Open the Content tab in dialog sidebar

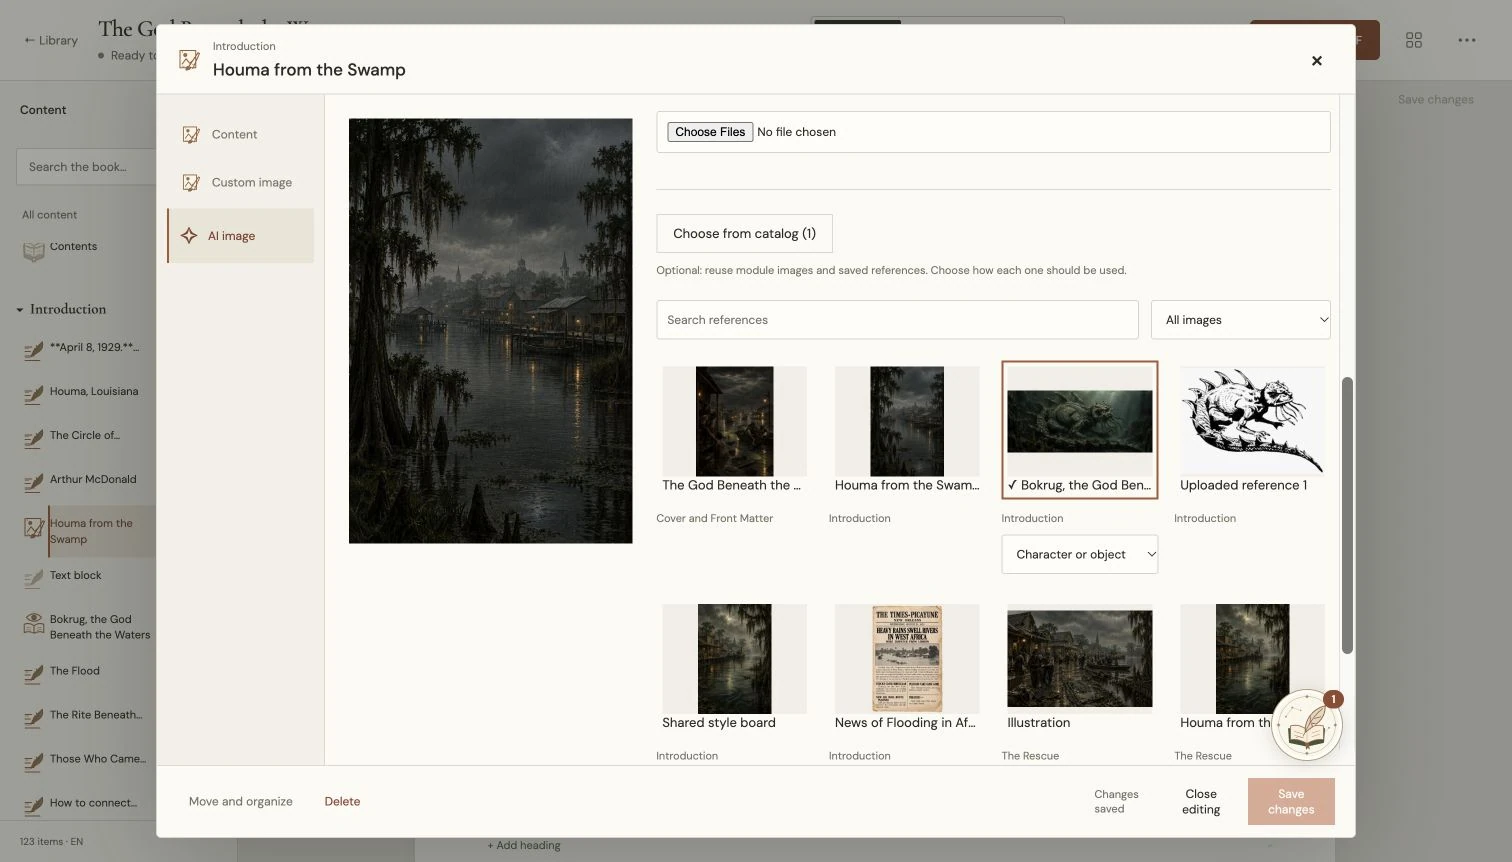point(240,134)
